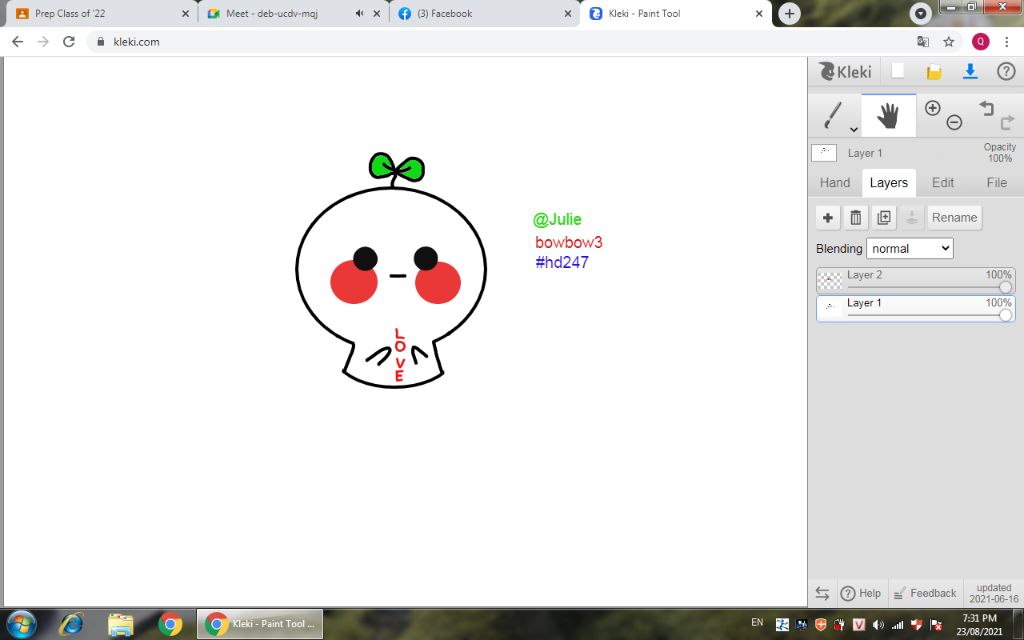
Task: Delete the current layer with the trash icon
Action: click(x=856, y=217)
